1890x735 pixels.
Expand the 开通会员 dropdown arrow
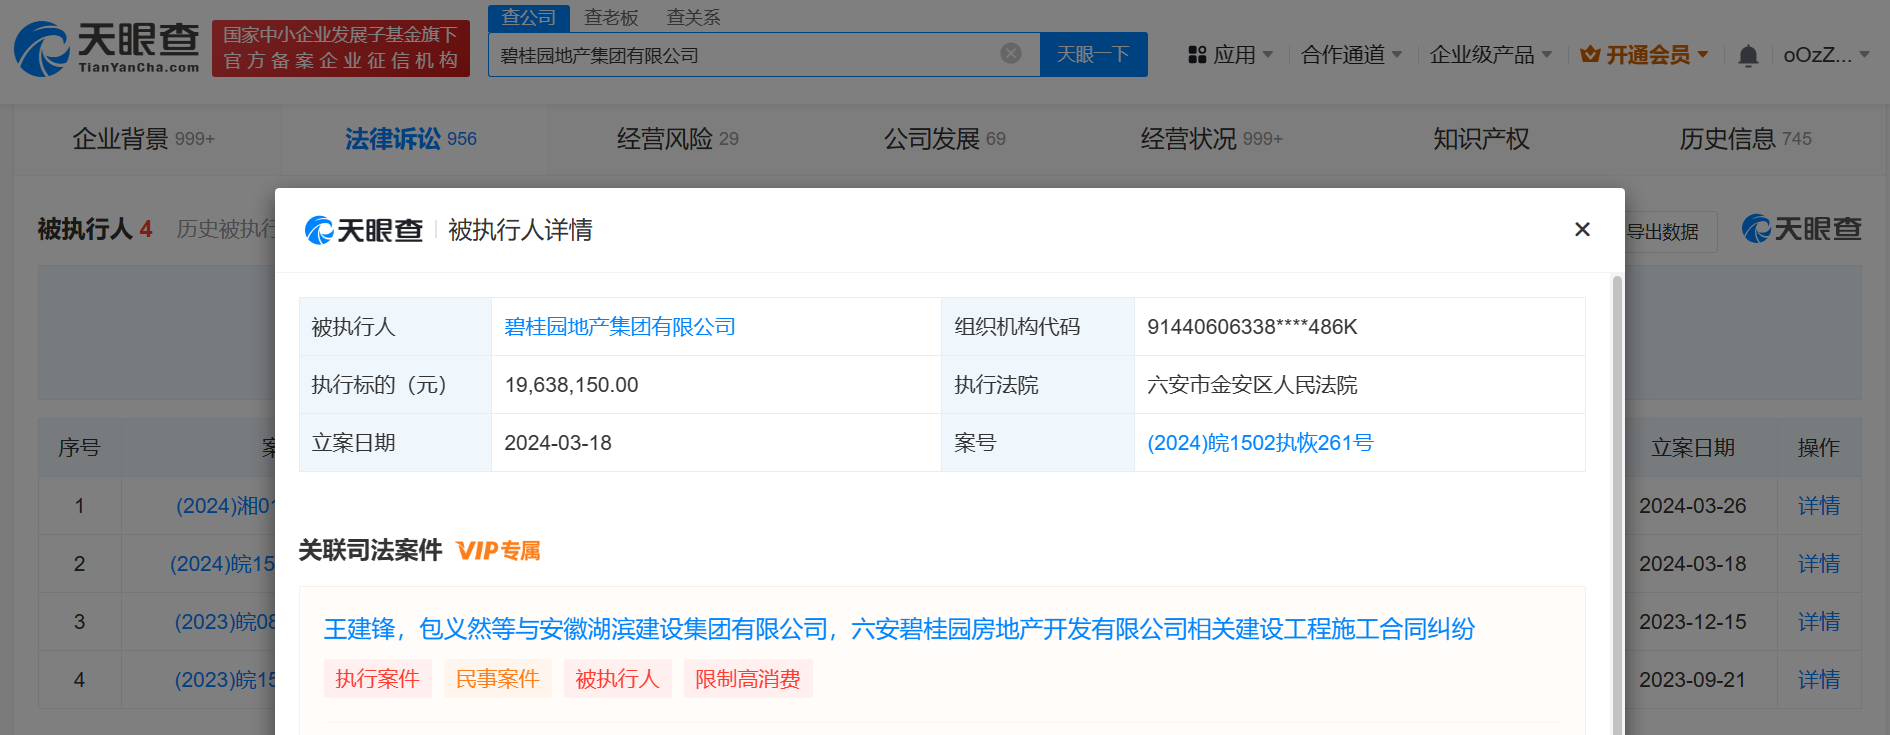[1703, 55]
